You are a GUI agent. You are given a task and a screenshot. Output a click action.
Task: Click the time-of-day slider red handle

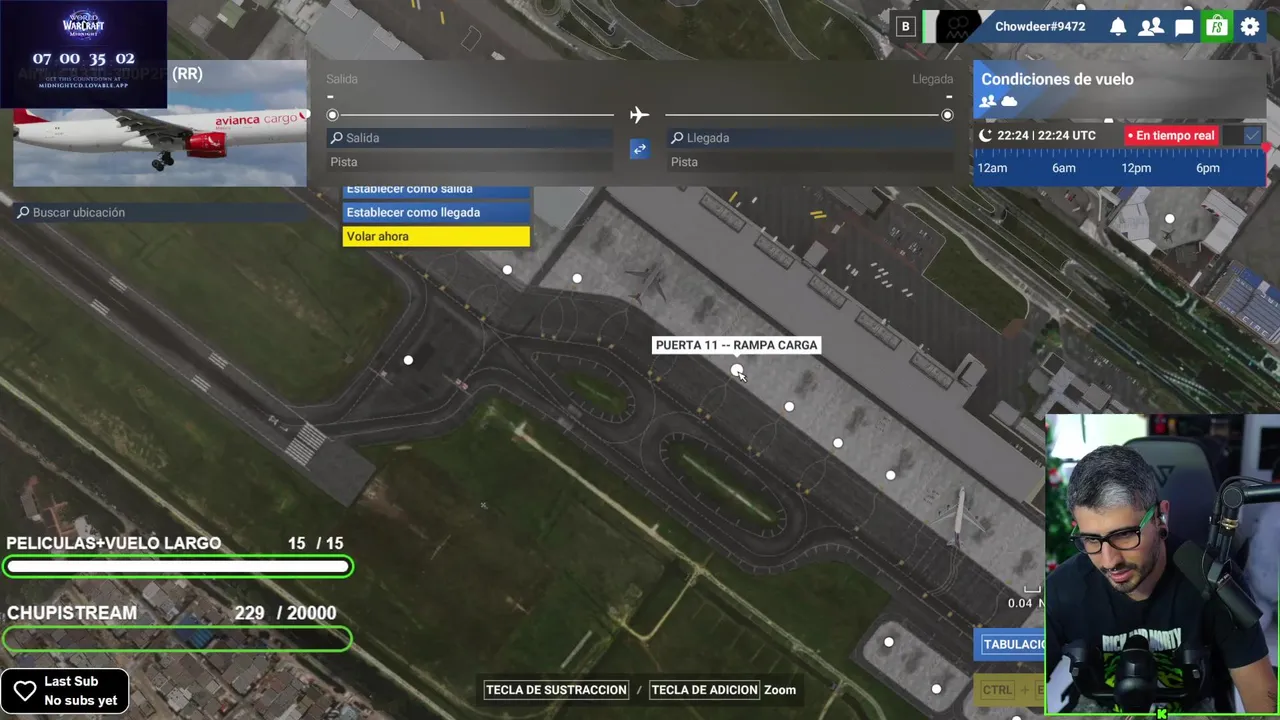(x=1265, y=149)
